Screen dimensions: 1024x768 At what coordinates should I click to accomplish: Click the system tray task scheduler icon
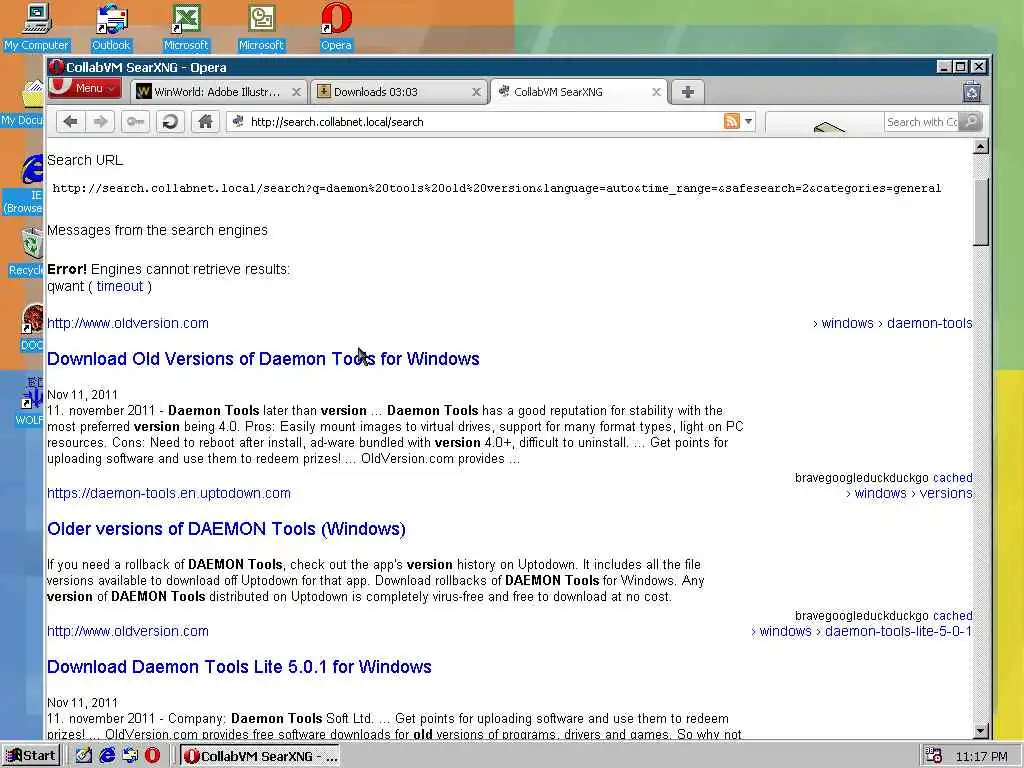click(933, 756)
